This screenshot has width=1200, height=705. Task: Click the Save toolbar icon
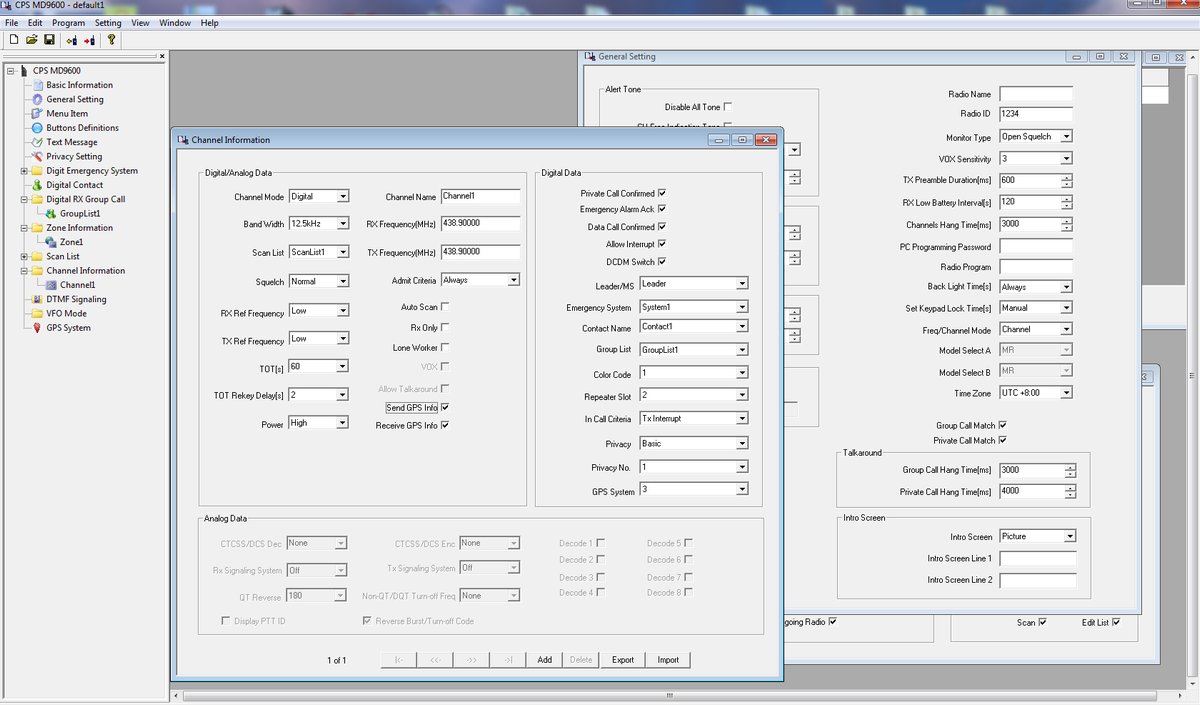tap(49, 40)
